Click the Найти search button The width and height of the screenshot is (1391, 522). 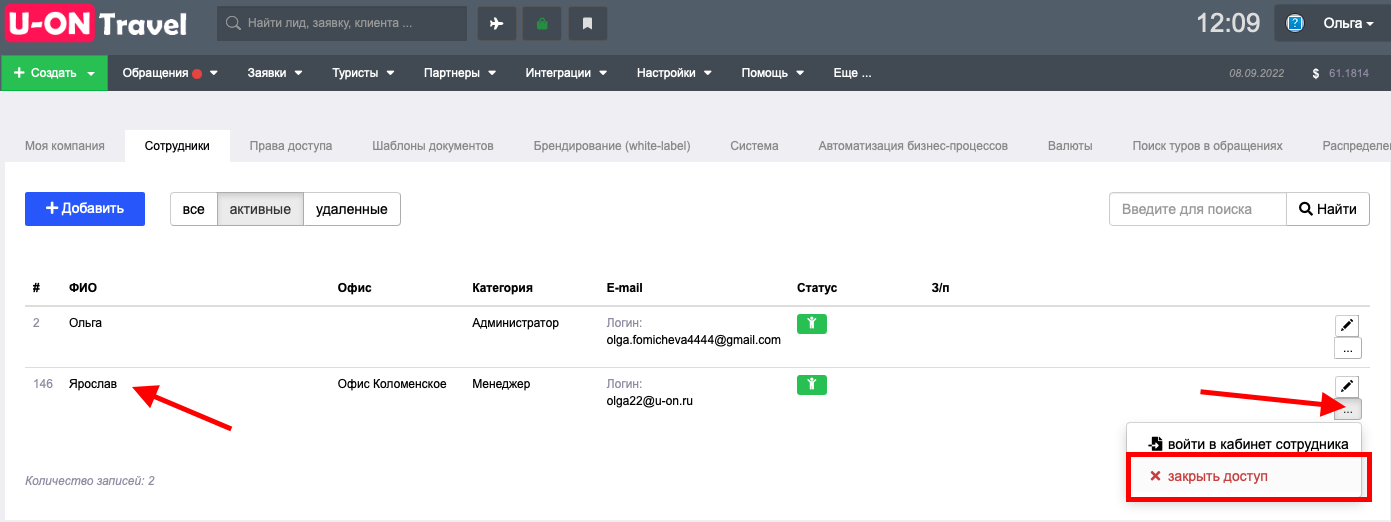[1327, 209]
